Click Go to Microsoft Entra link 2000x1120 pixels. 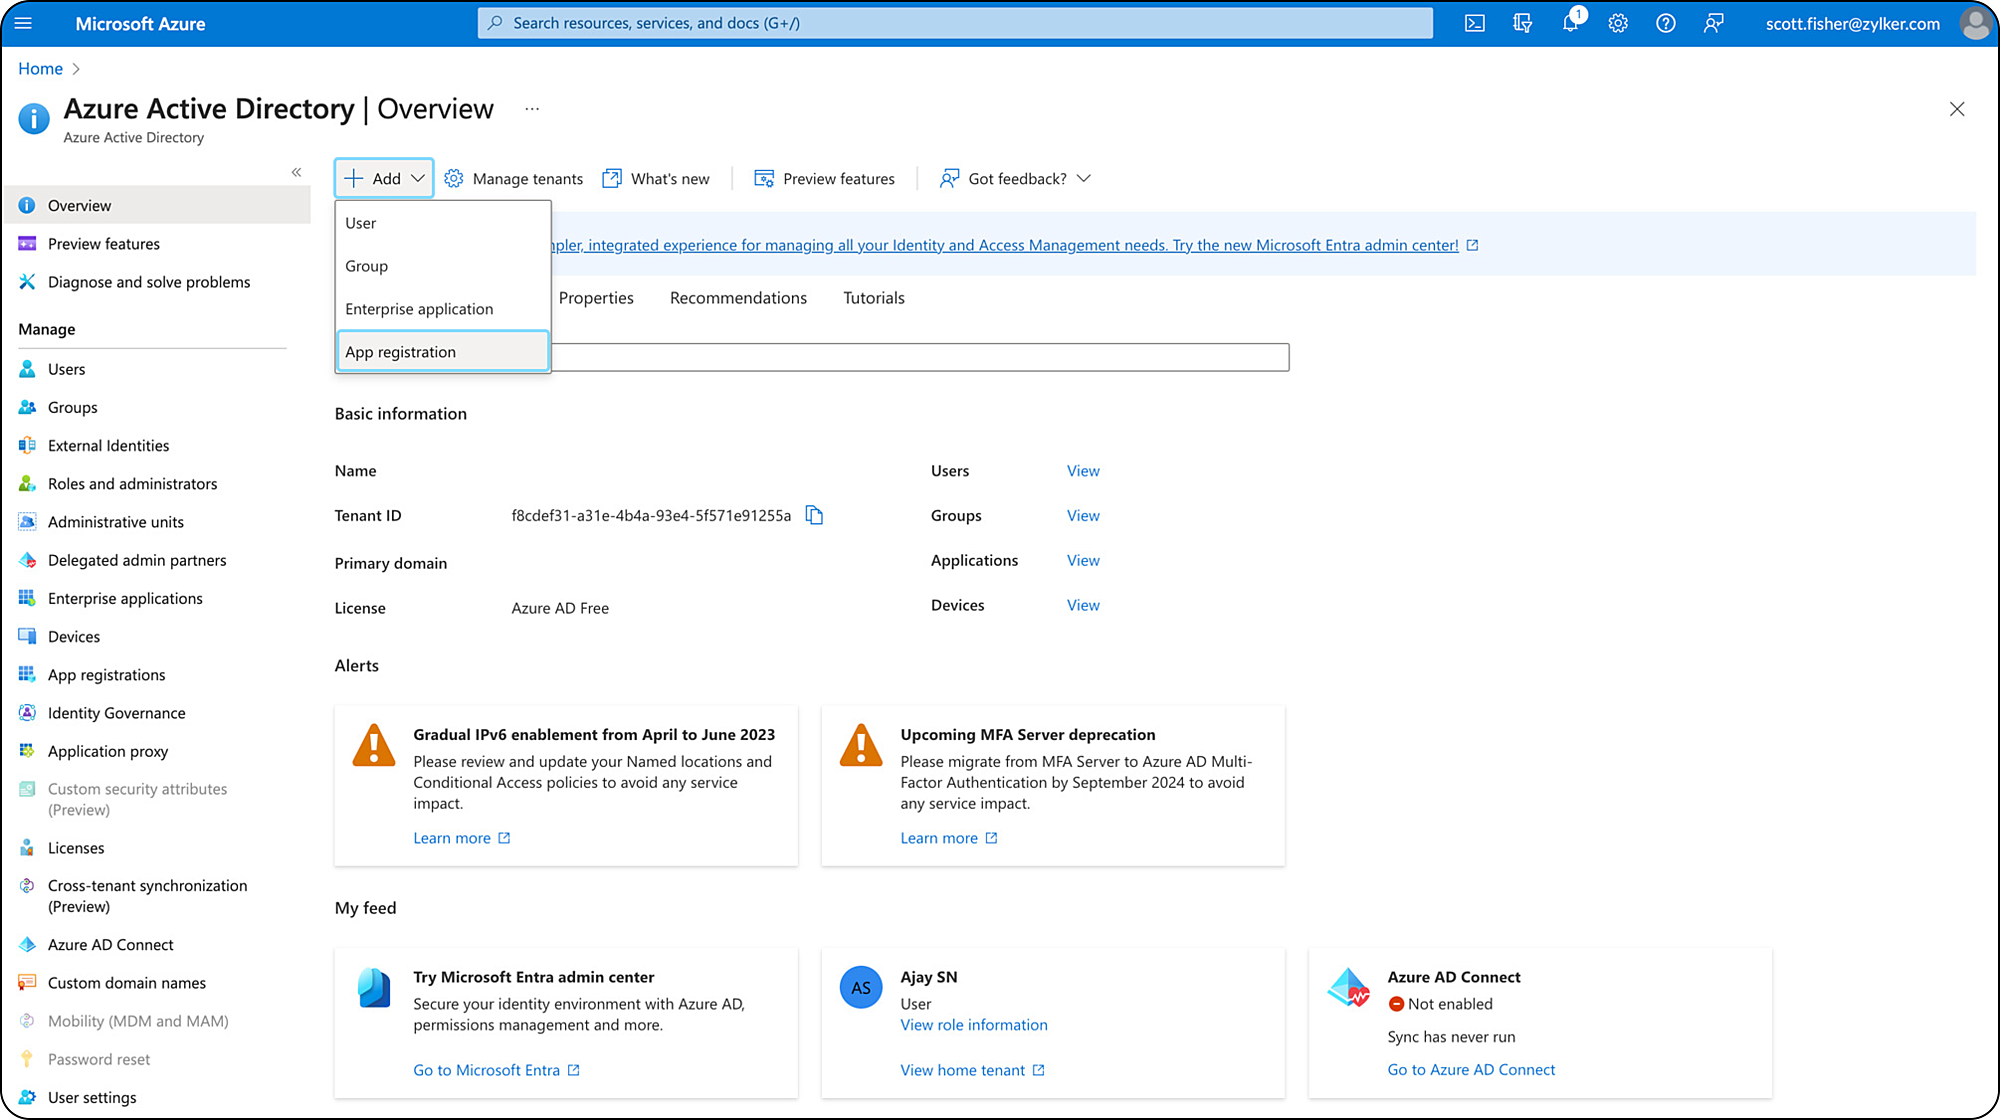[496, 1070]
